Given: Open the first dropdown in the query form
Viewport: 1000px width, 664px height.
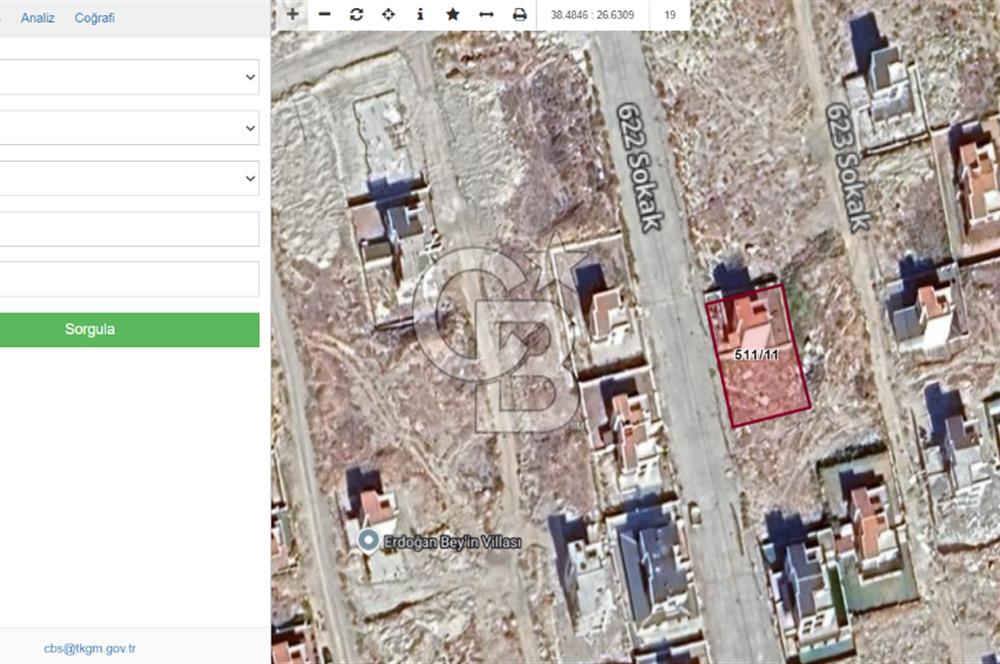Looking at the screenshot, I should (128, 77).
